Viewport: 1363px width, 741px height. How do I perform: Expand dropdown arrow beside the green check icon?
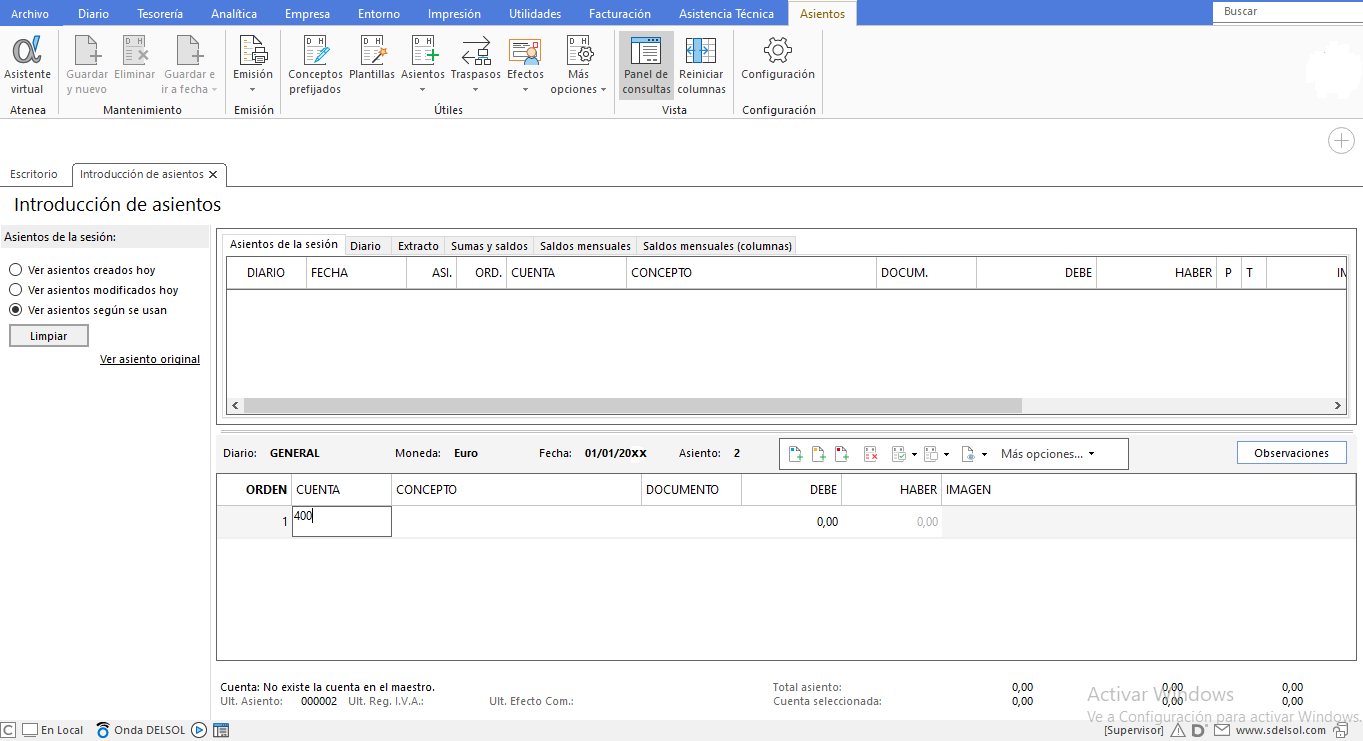click(x=914, y=454)
